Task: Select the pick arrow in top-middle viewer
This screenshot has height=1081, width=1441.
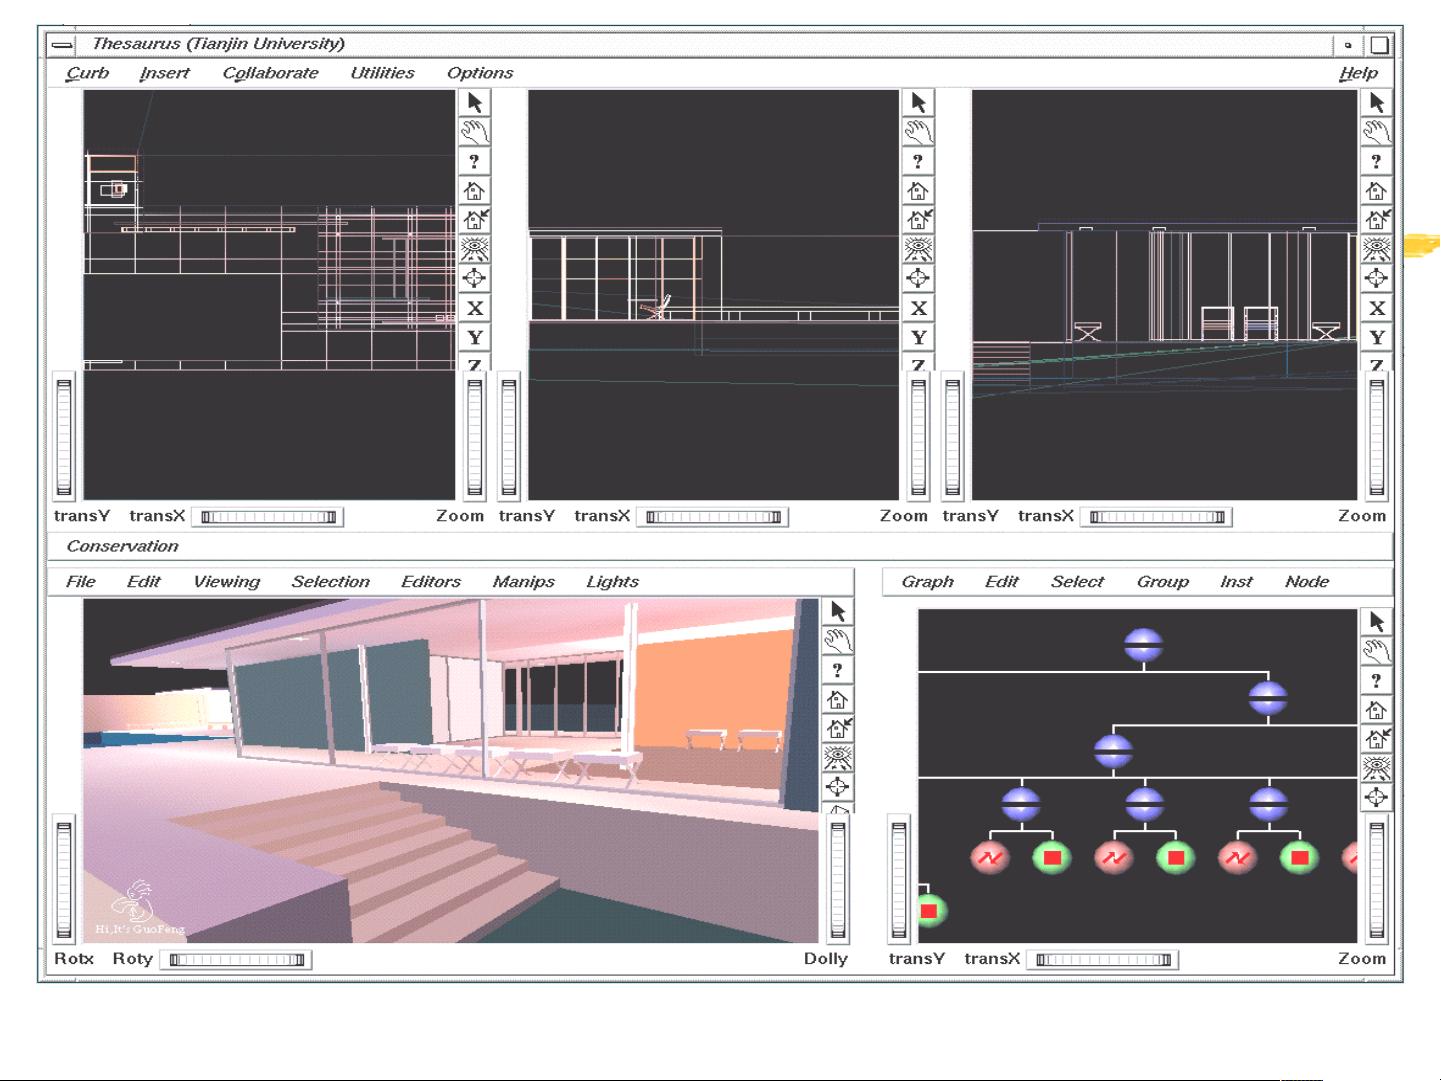Action: pos(918,103)
